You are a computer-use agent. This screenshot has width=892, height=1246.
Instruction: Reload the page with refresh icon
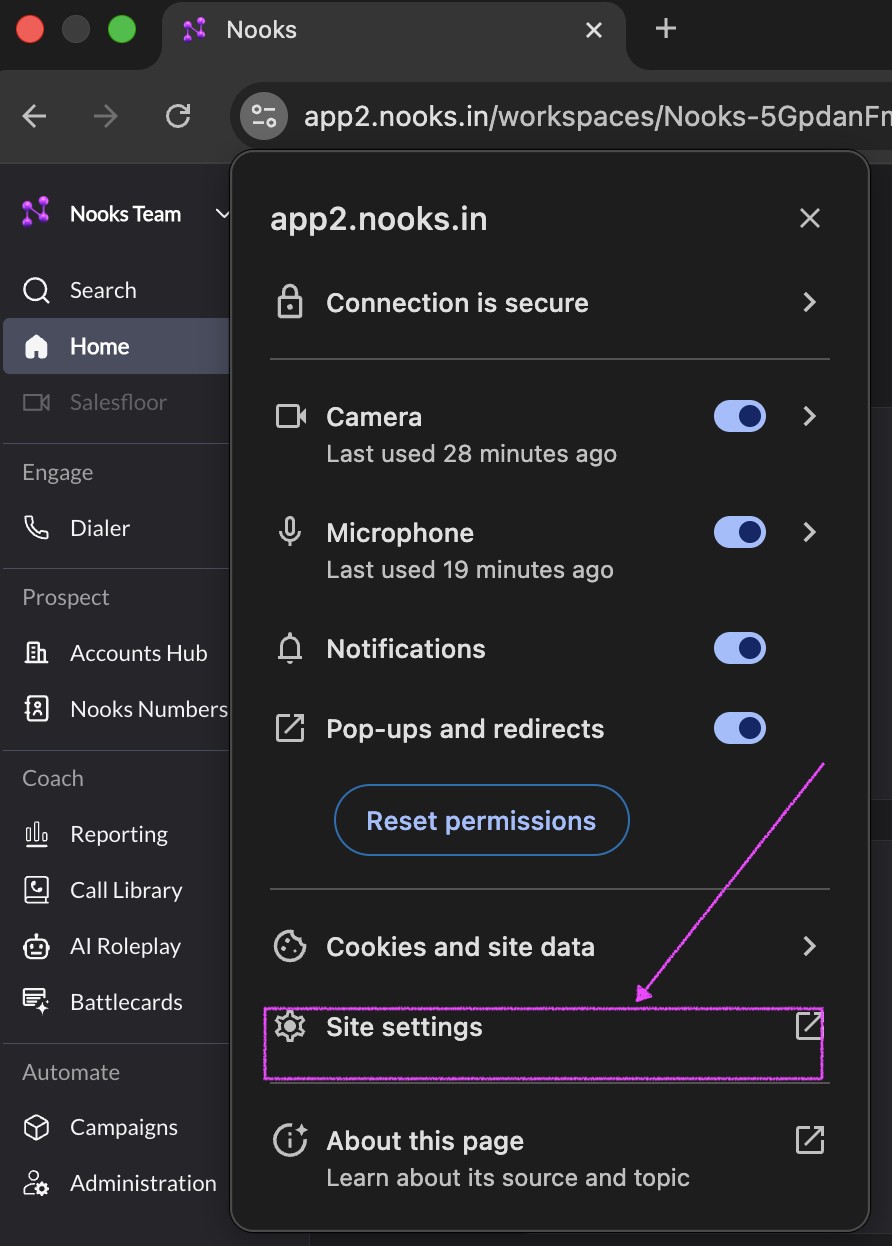click(x=178, y=117)
